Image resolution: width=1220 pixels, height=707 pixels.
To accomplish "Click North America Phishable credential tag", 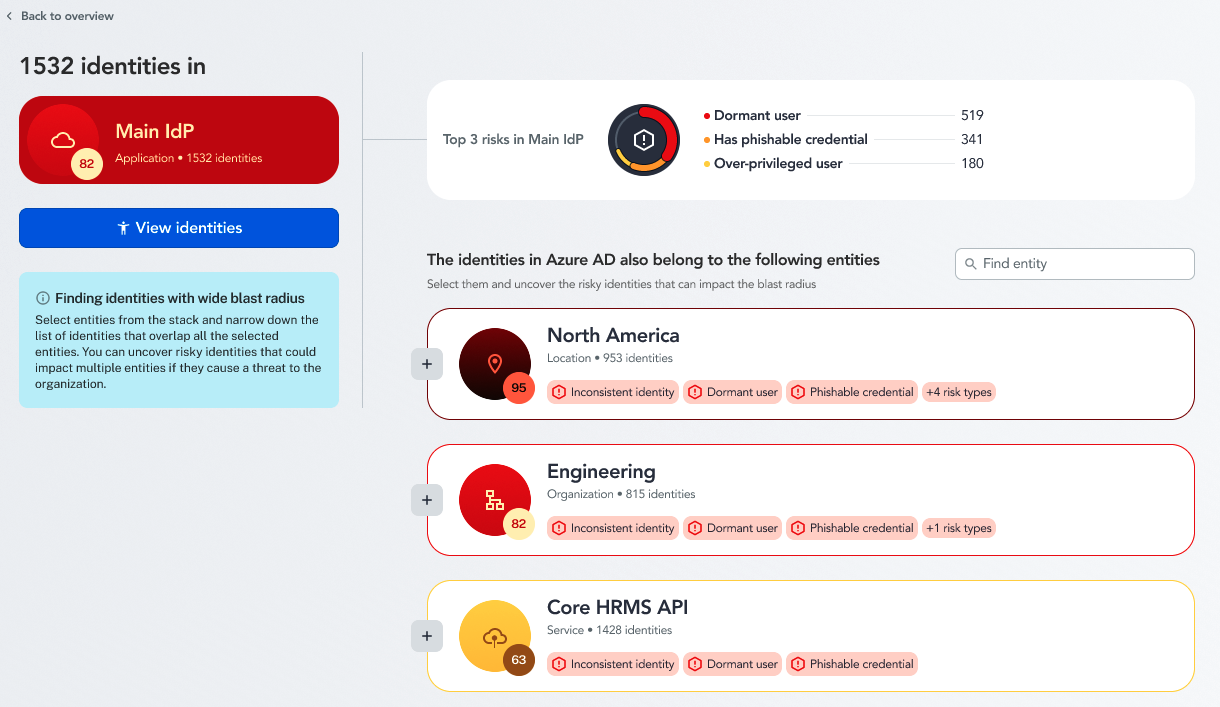I will 853,392.
